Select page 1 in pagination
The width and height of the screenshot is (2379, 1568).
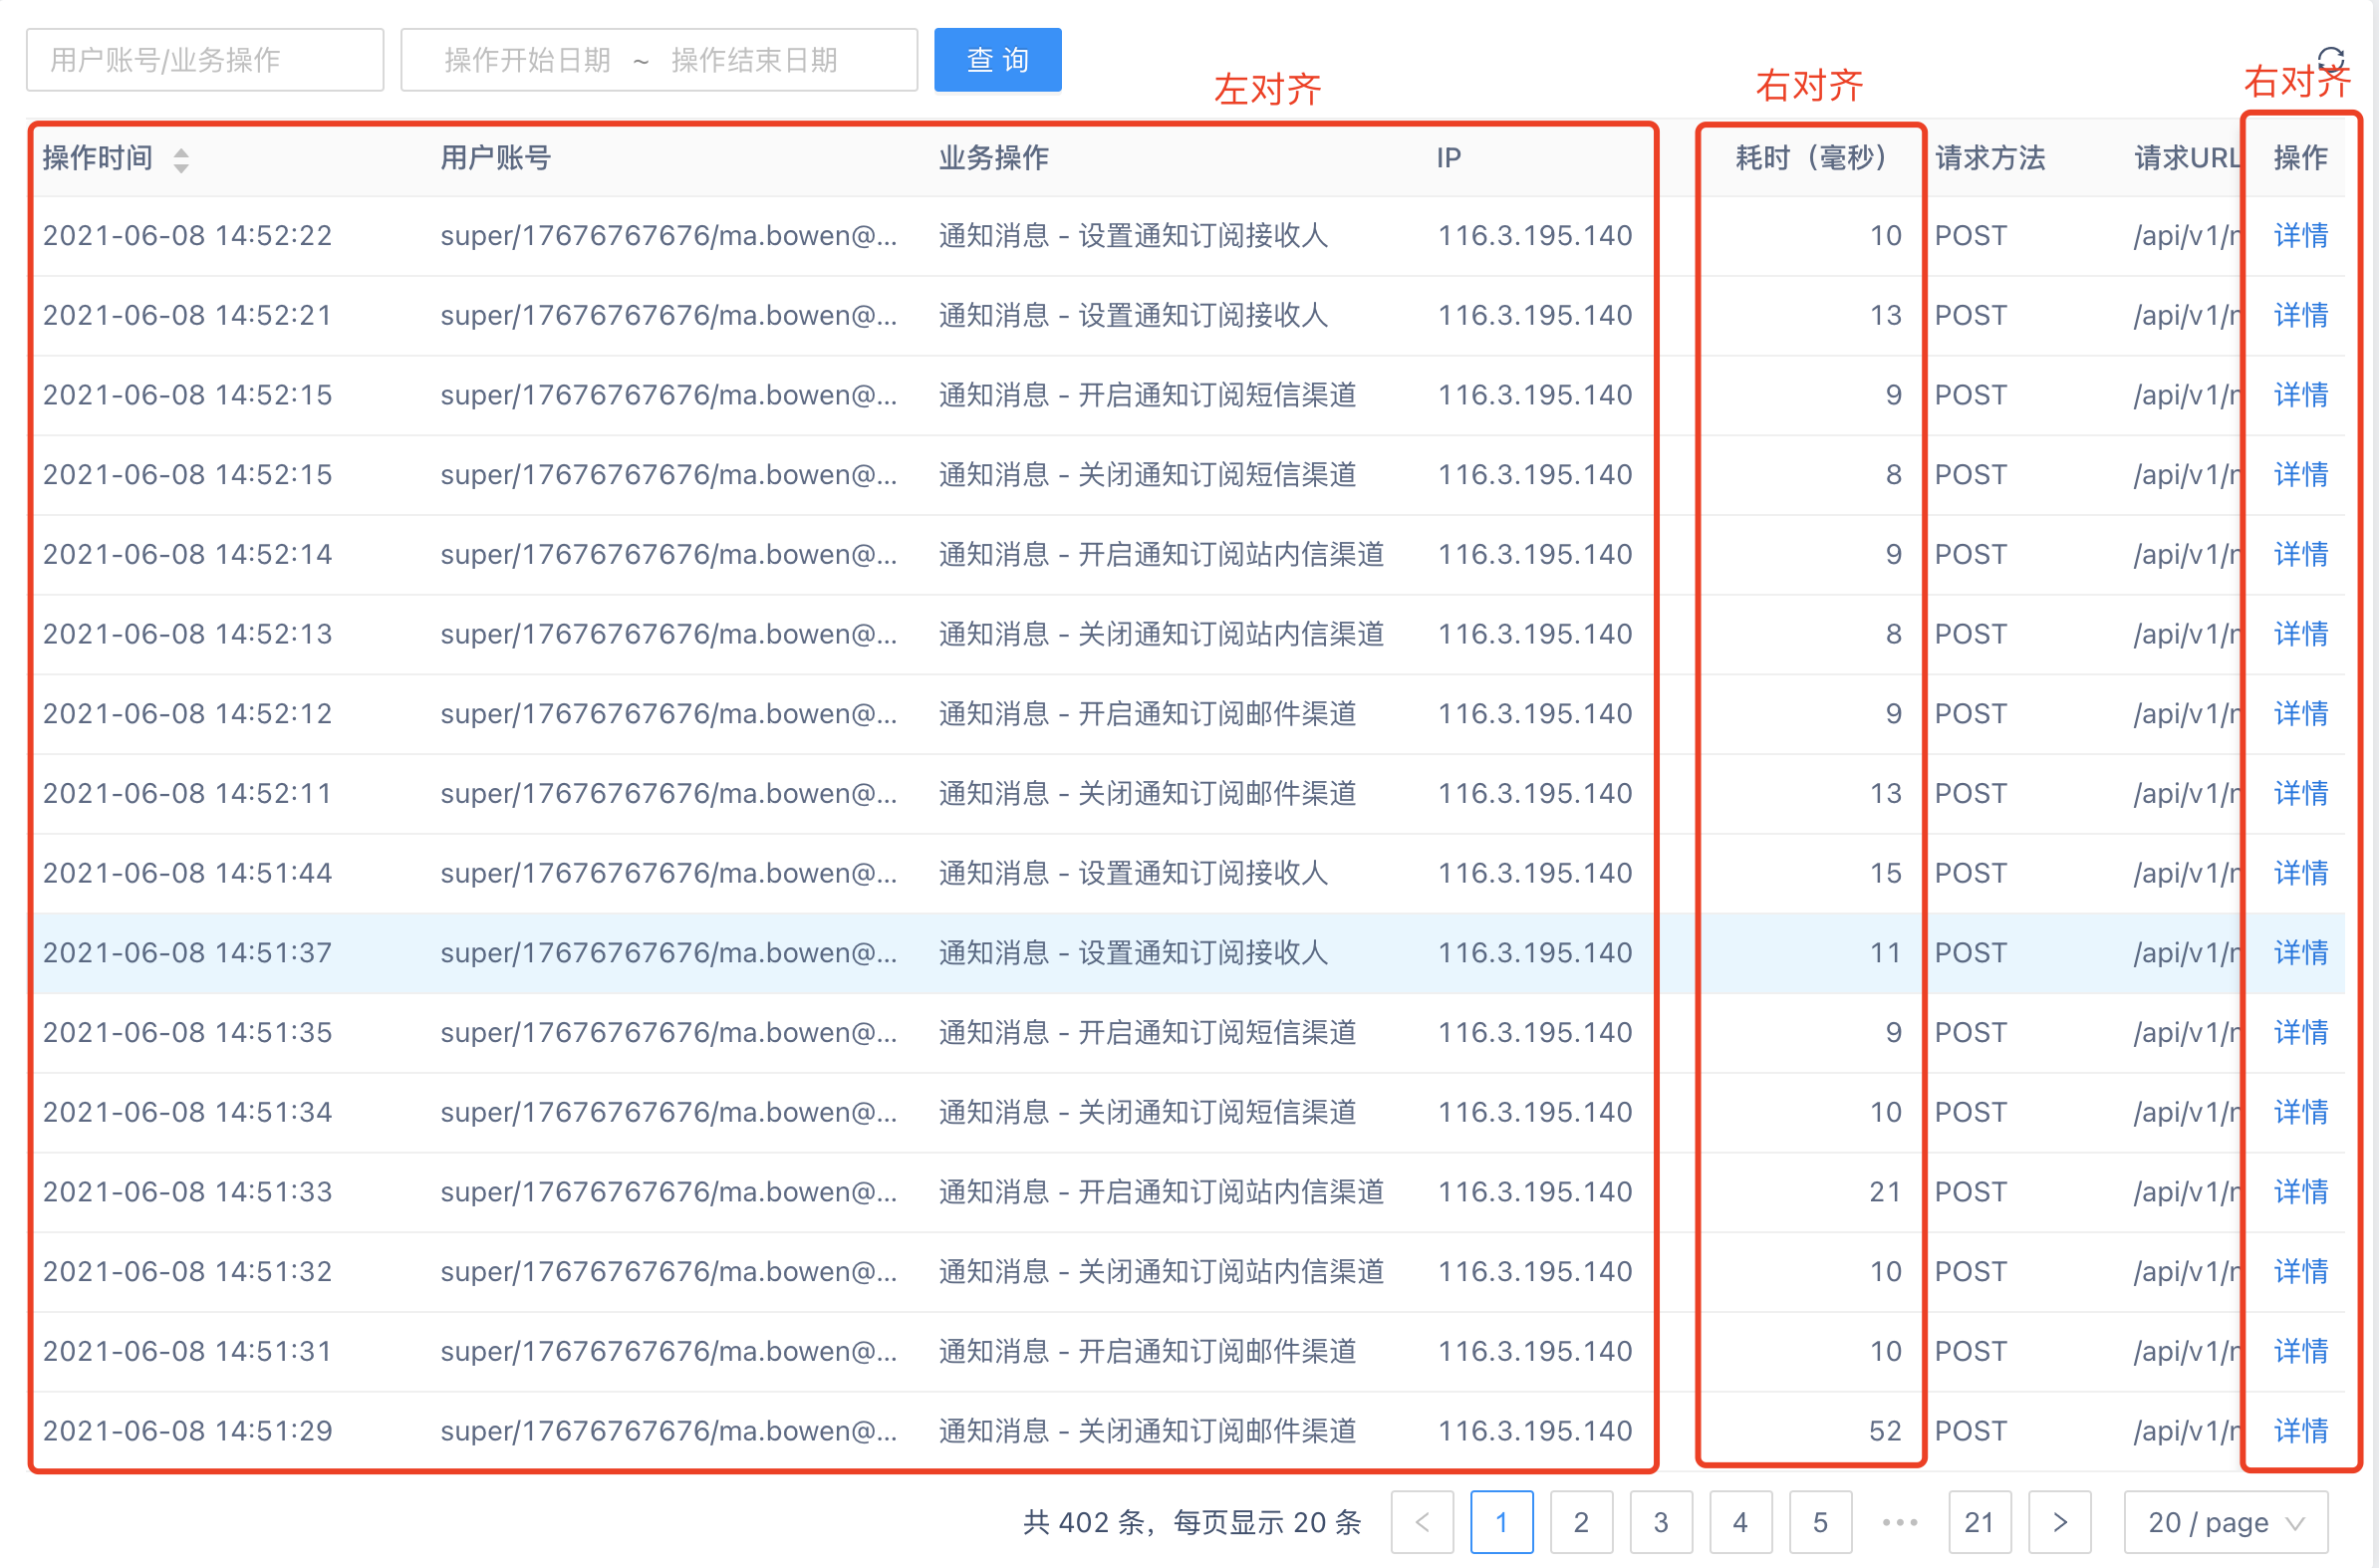coord(1501,1522)
